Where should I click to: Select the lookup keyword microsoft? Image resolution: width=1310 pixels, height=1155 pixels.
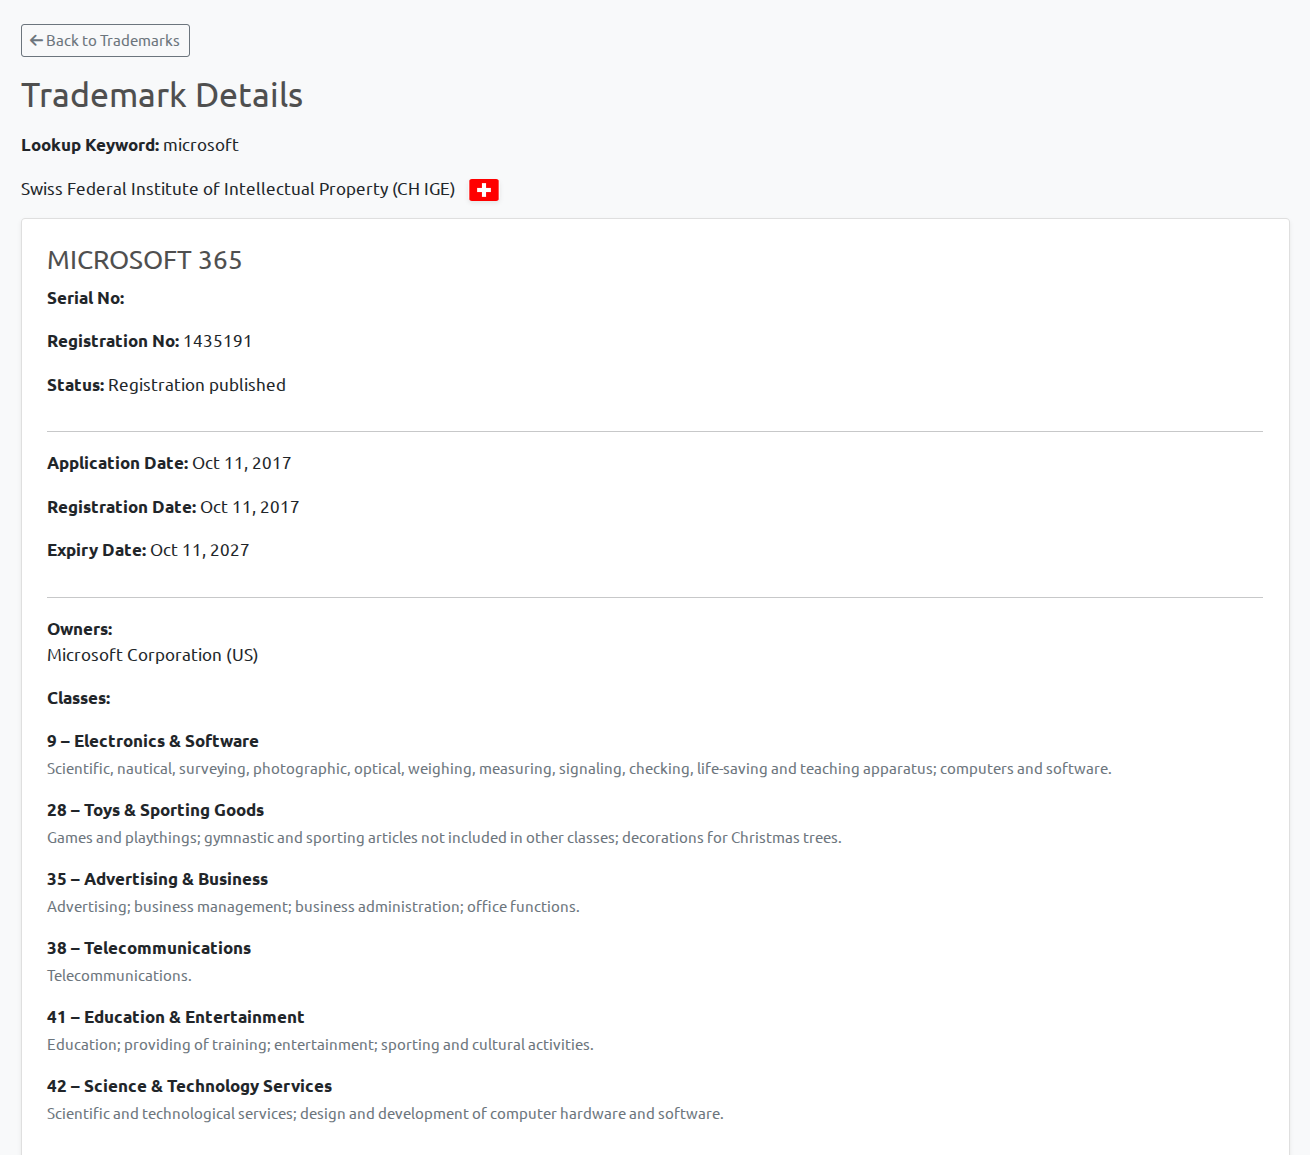click(x=200, y=145)
